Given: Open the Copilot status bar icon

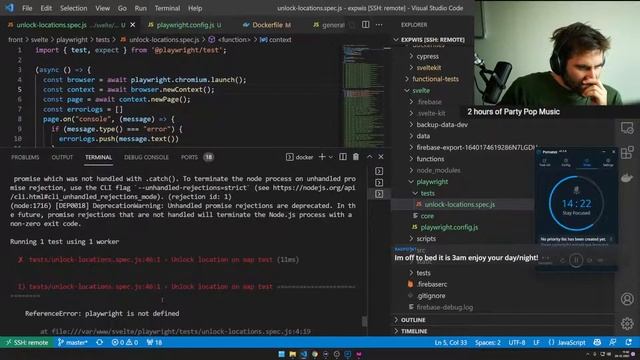Looking at the screenshot, I should pyautogui.click(x=597, y=342).
